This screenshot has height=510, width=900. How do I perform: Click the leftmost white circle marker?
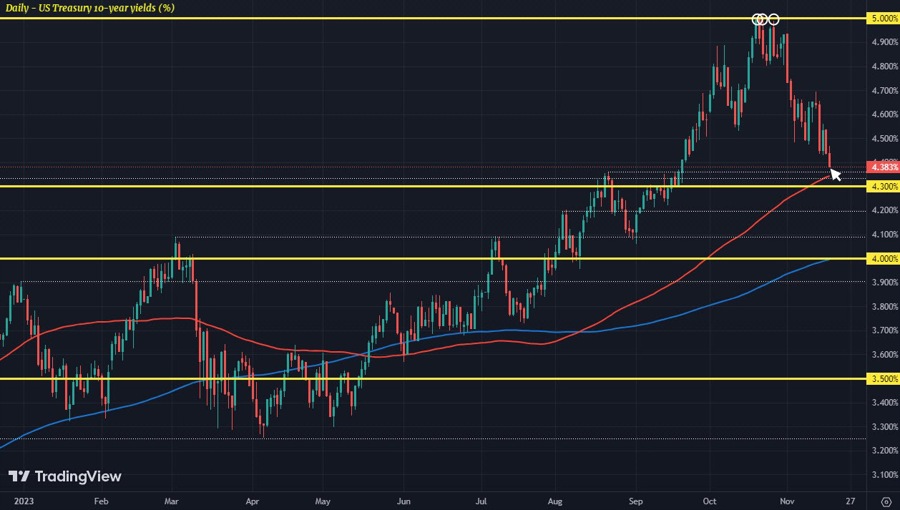pyautogui.click(x=757, y=19)
